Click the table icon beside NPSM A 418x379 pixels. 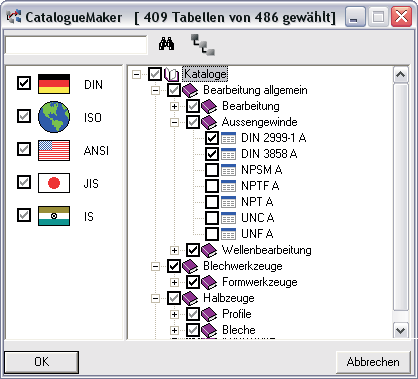[229, 170]
